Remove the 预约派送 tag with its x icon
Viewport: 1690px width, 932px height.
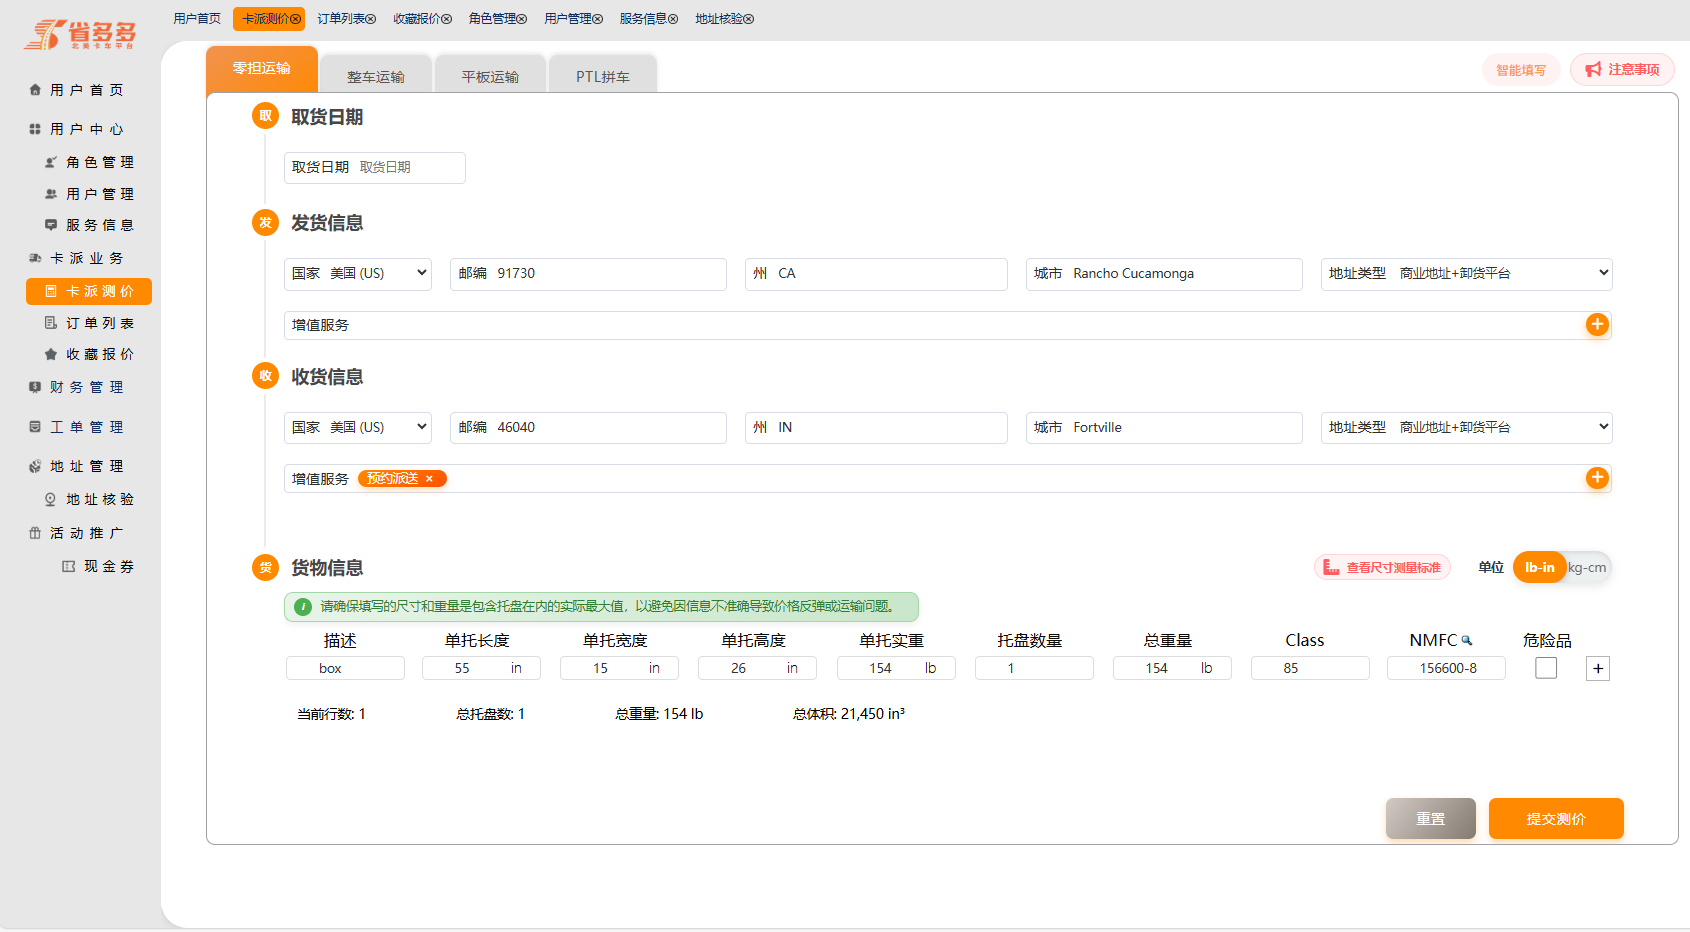(x=429, y=479)
